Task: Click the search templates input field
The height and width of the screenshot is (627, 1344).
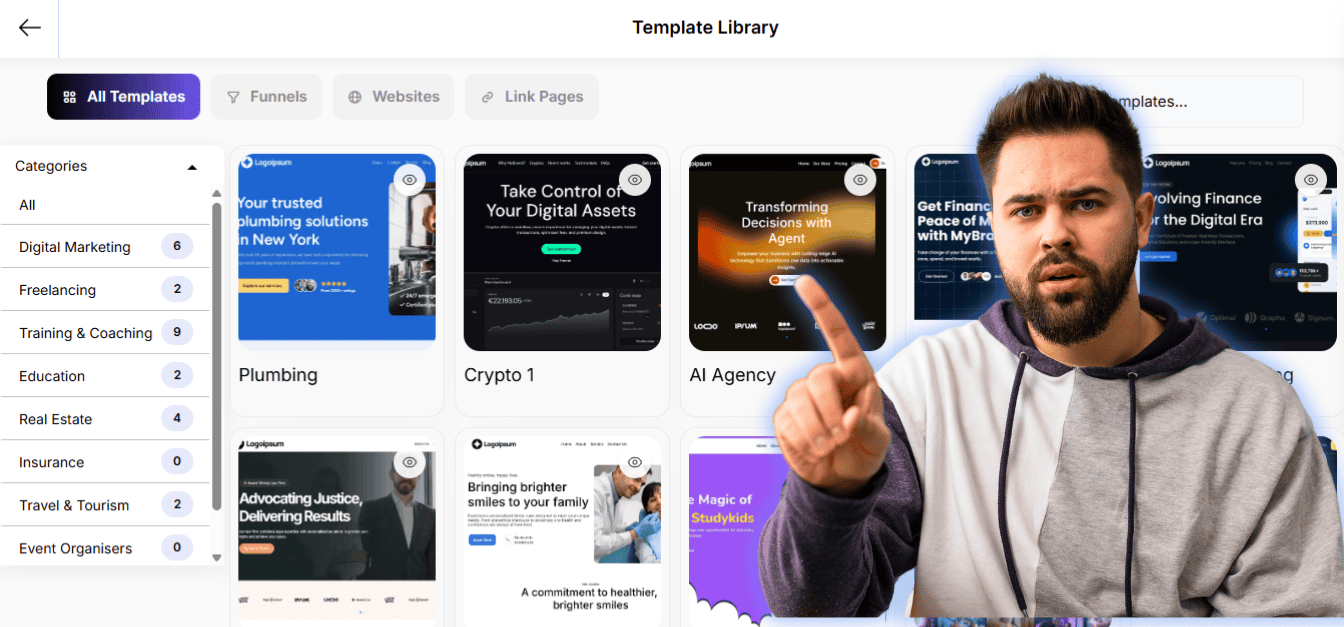Action: 1153,102
